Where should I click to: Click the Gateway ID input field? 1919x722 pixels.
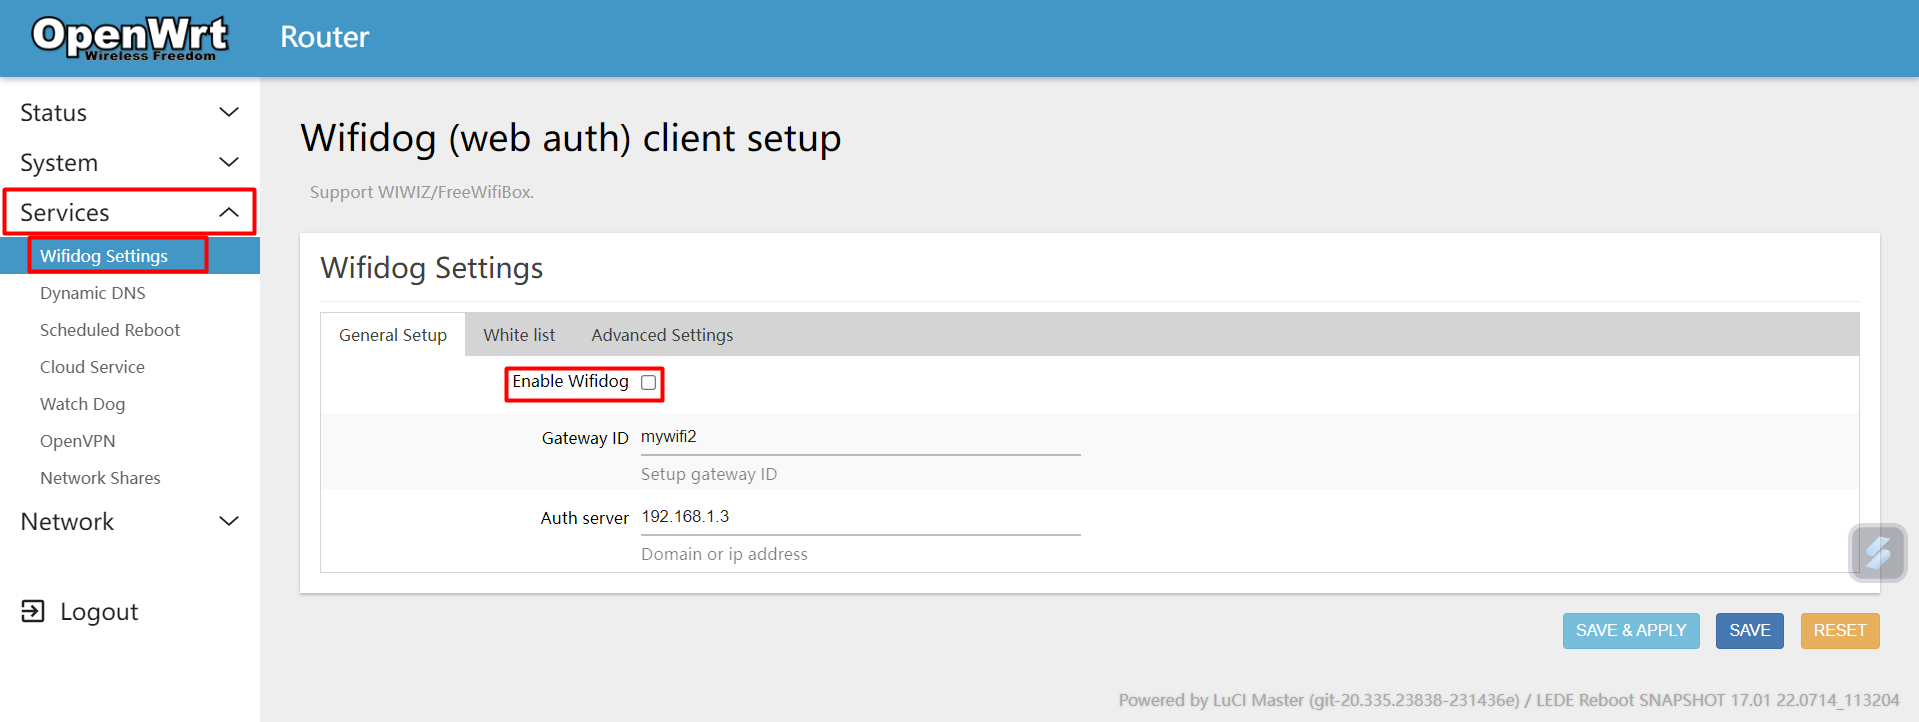(x=860, y=437)
